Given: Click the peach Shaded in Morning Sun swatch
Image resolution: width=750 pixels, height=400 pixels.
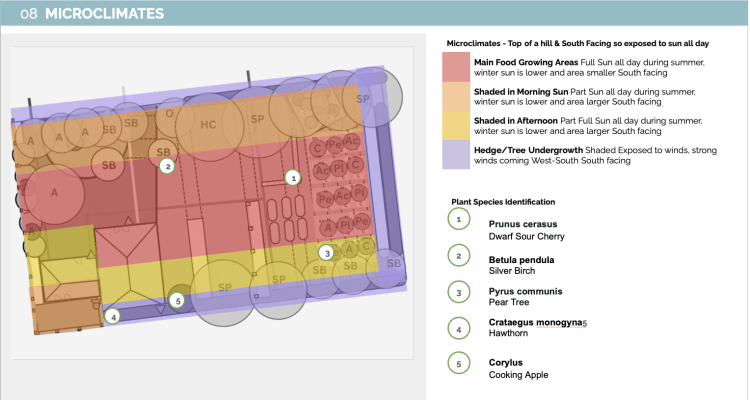Looking at the screenshot, I should 456,96.
